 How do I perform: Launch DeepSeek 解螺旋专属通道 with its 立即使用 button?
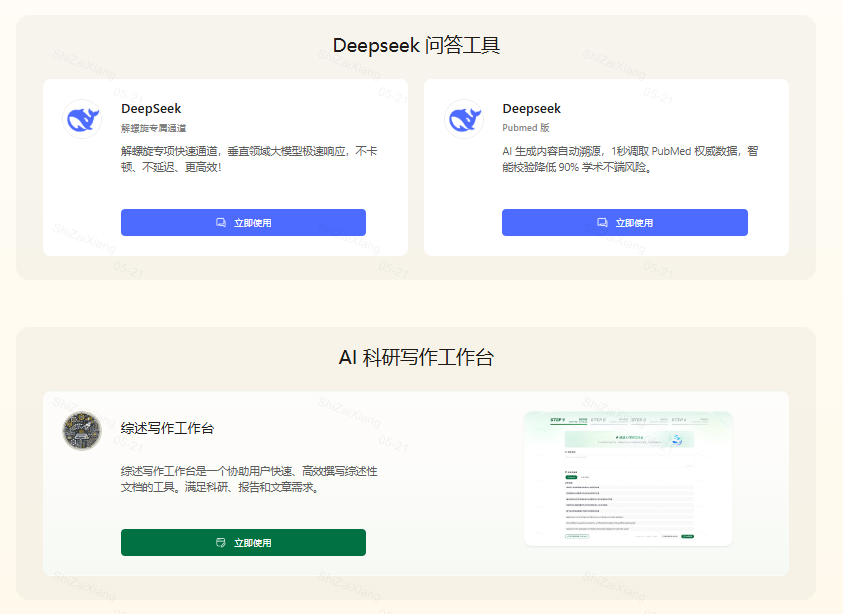click(244, 223)
